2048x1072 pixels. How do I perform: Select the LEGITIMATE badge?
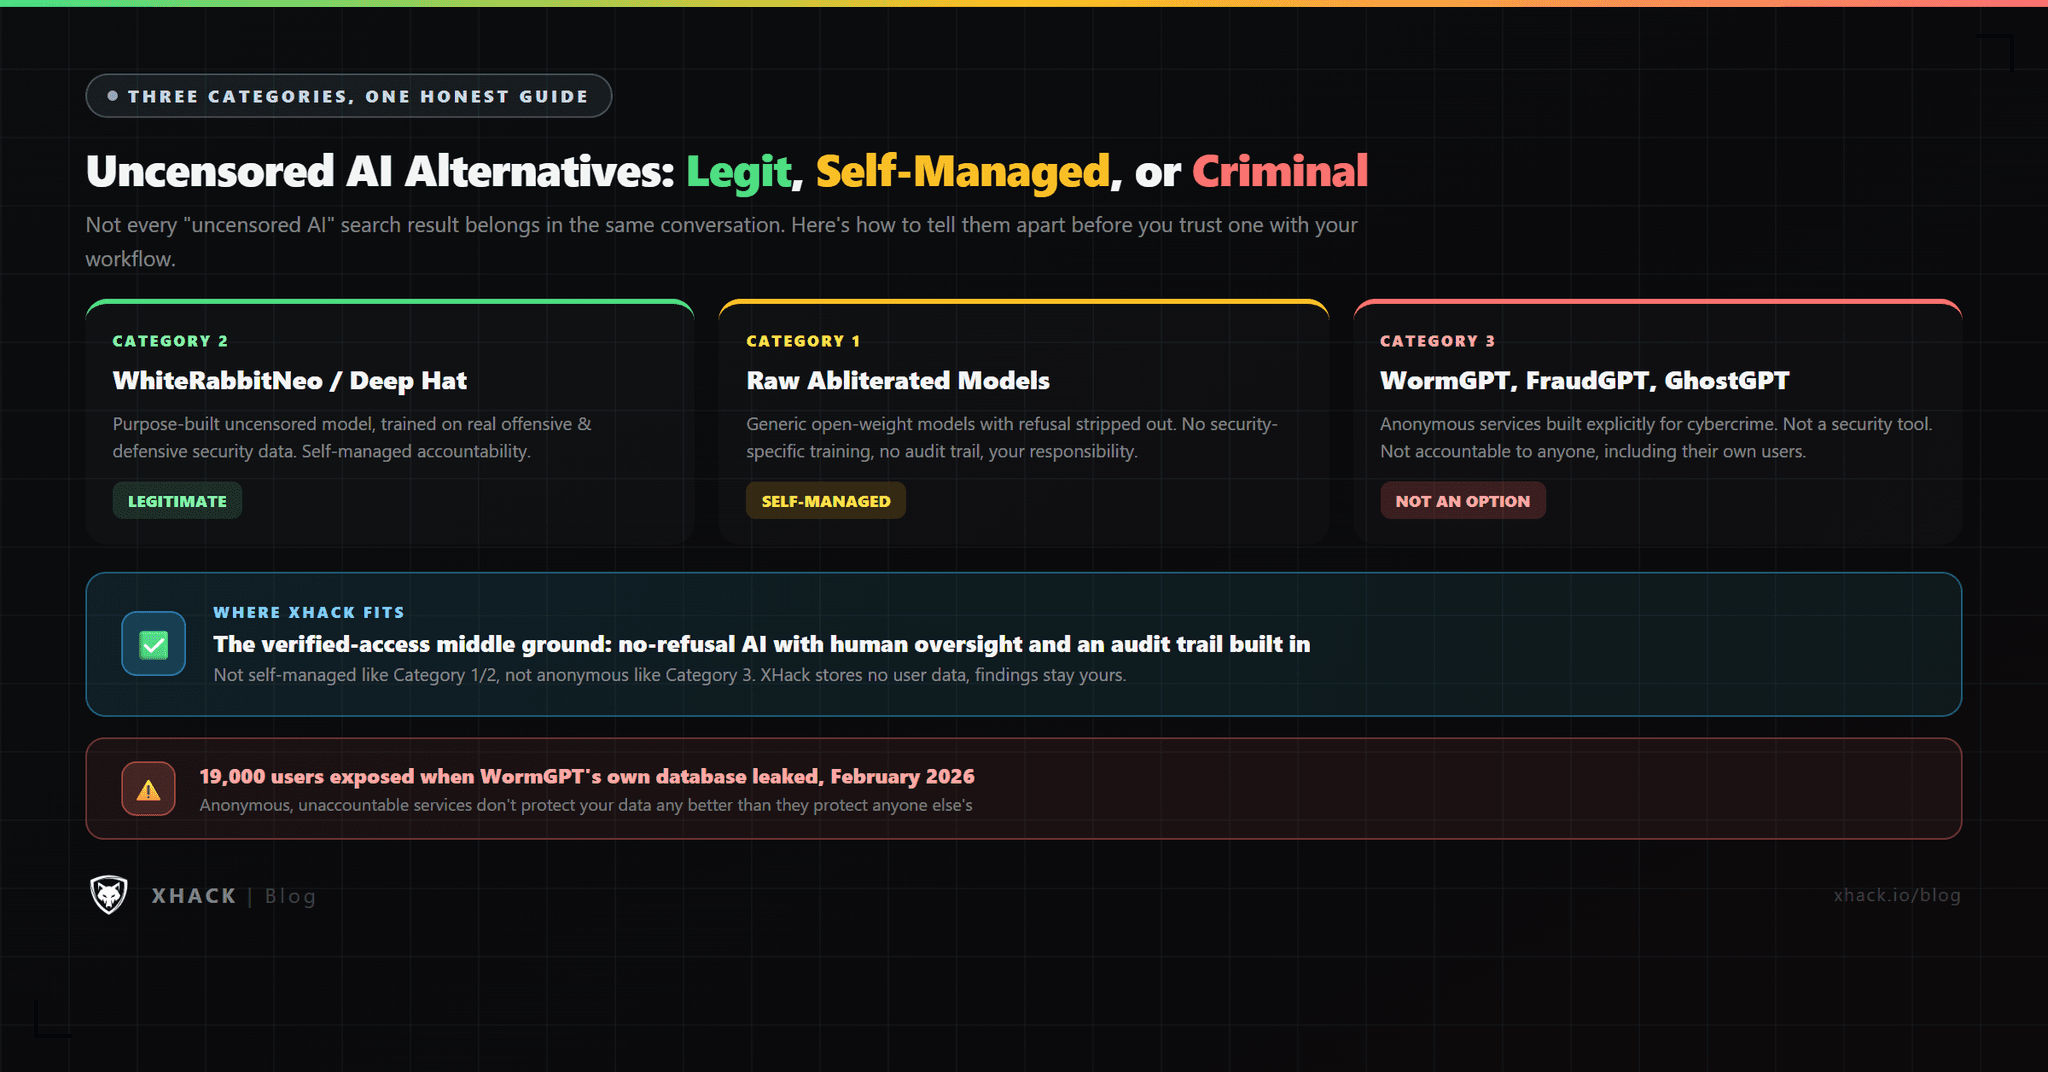[x=177, y=501]
